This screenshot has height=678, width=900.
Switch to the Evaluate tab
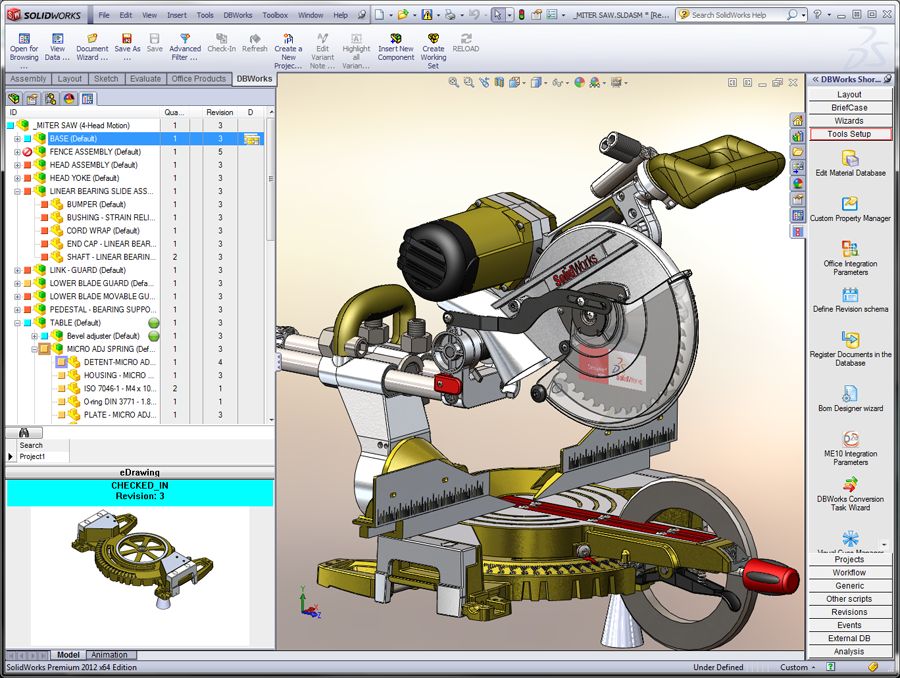[x=145, y=79]
